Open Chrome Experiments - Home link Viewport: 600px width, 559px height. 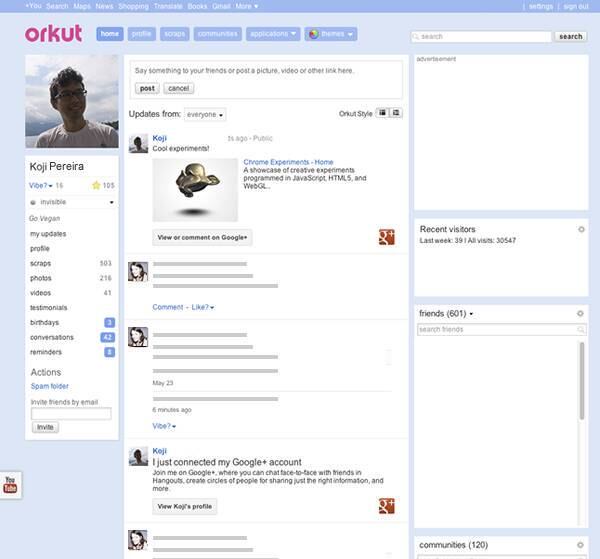[288, 162]
